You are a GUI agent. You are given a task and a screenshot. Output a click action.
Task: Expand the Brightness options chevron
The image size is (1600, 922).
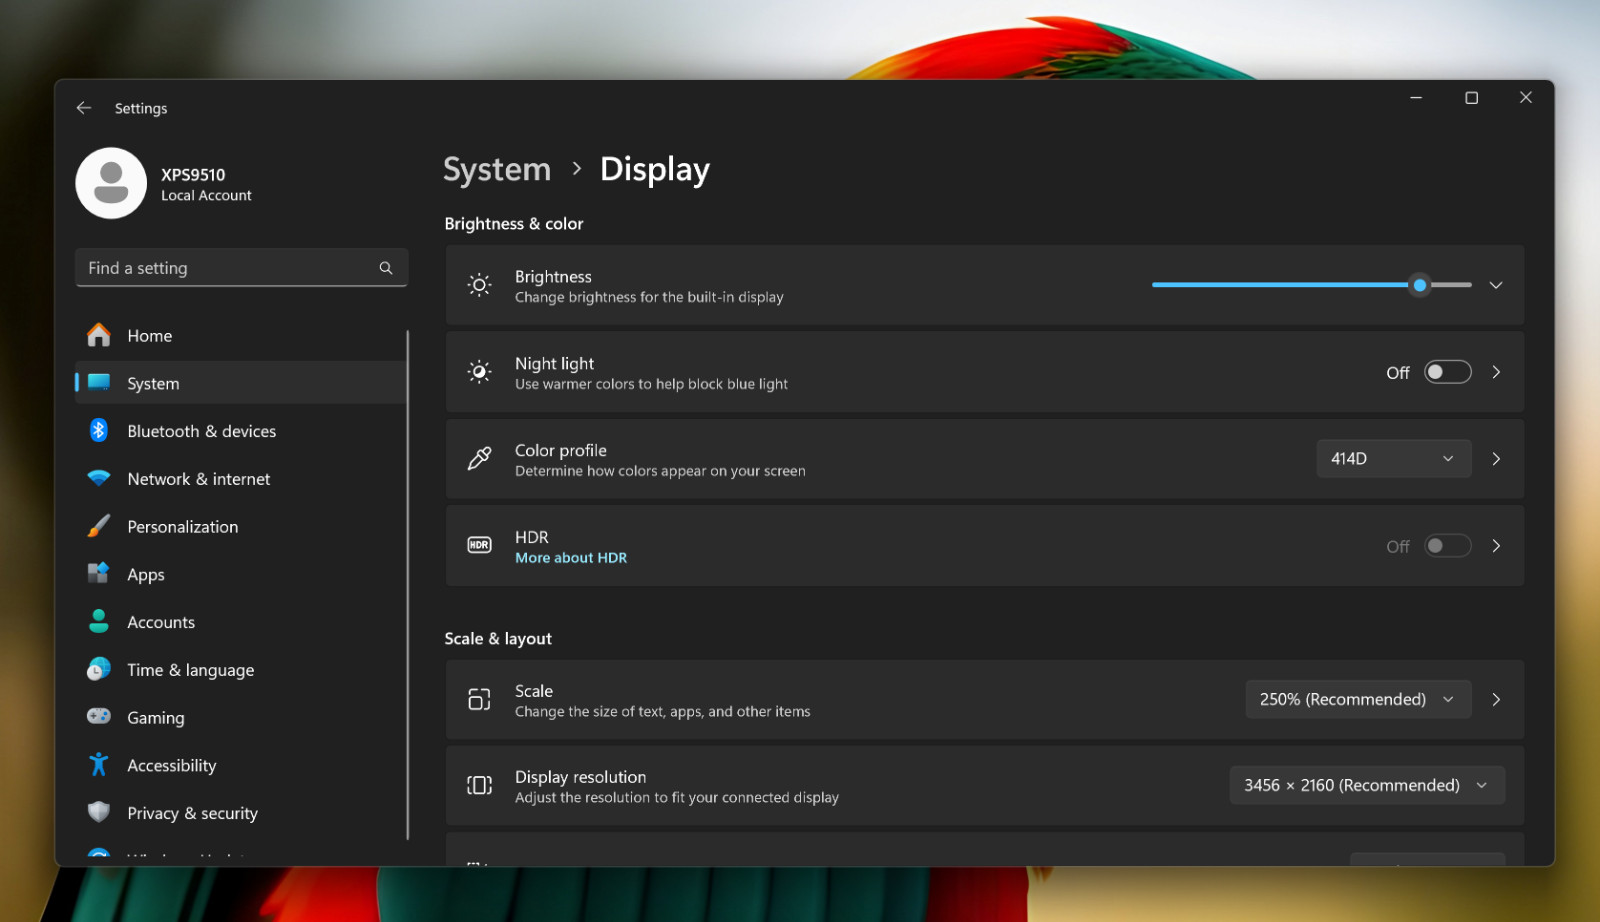(1496, 286)
